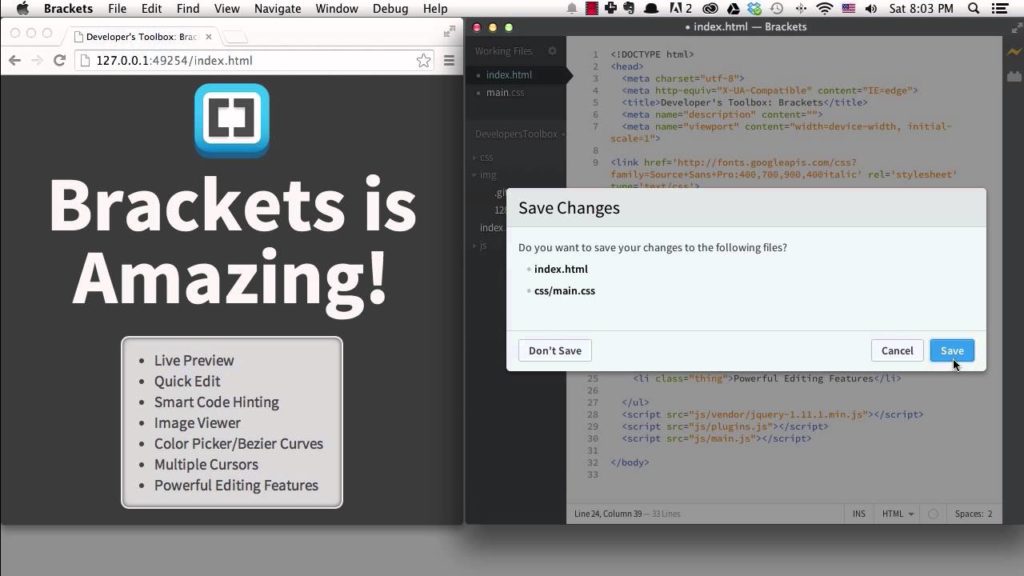This screenshot has width=1024, height=576.
Task: Click the Live Preview lightning bolt icon
Action: coord(1014,52)
